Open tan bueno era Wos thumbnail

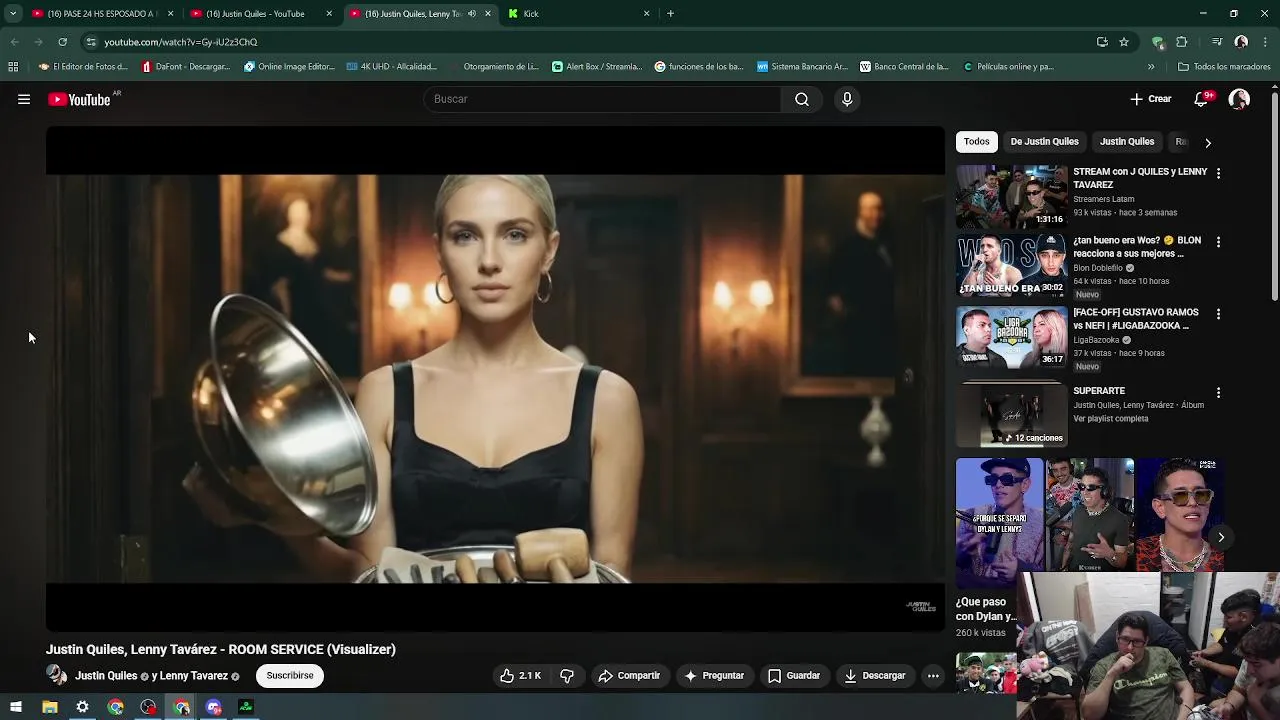click(x=1011, y=266)
